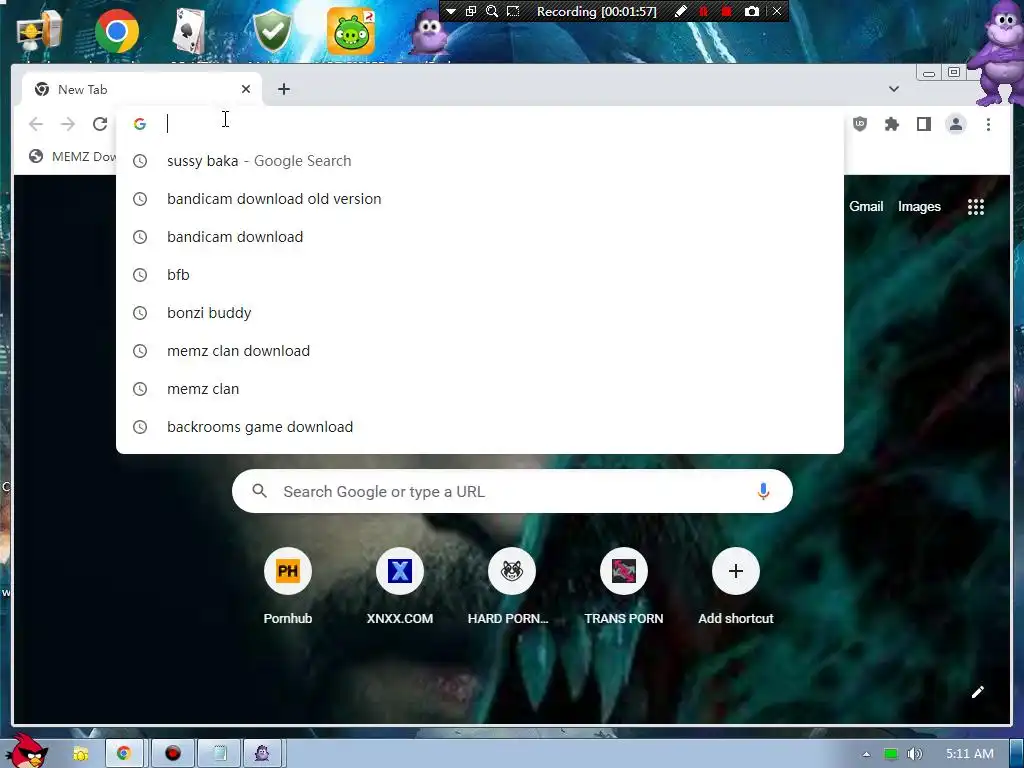Toggle the Chrome side panel icon
Viewport: 1024px width, 768px height.
click(923, 123)
